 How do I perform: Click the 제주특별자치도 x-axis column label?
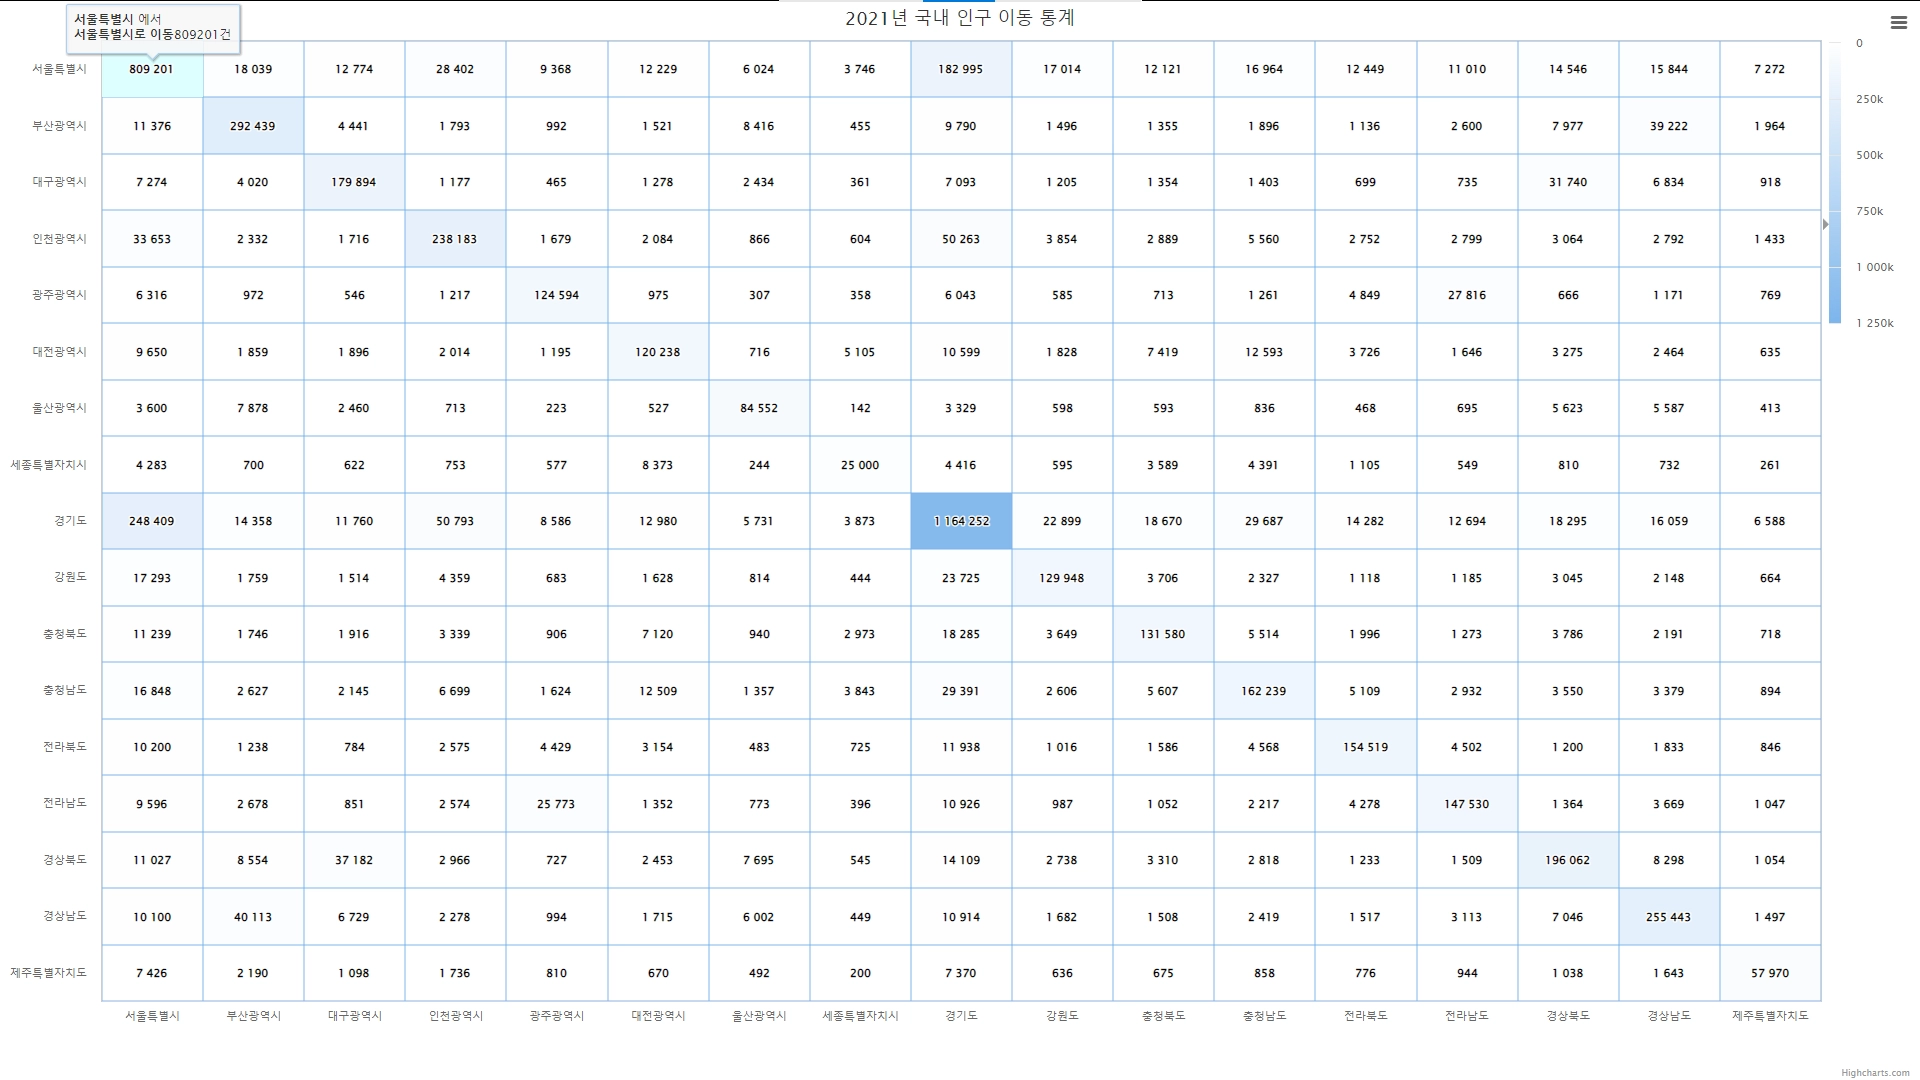pos(1770,1016)
